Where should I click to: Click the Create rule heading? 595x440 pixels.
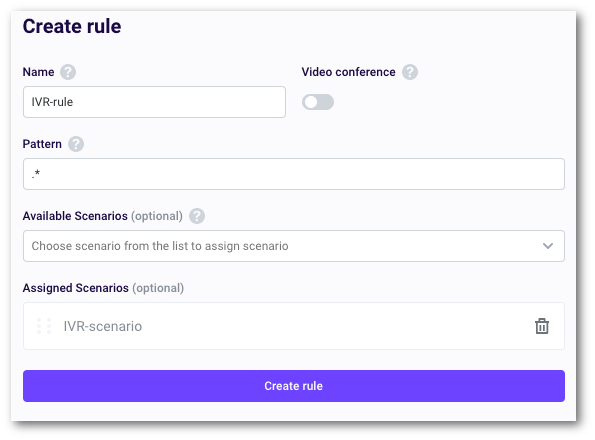(x=72, y=27)
